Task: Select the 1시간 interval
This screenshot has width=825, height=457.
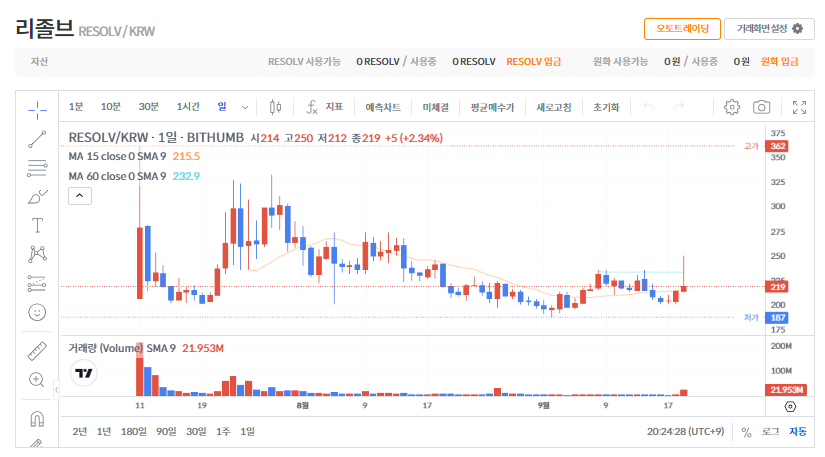Action: [188, 107]
